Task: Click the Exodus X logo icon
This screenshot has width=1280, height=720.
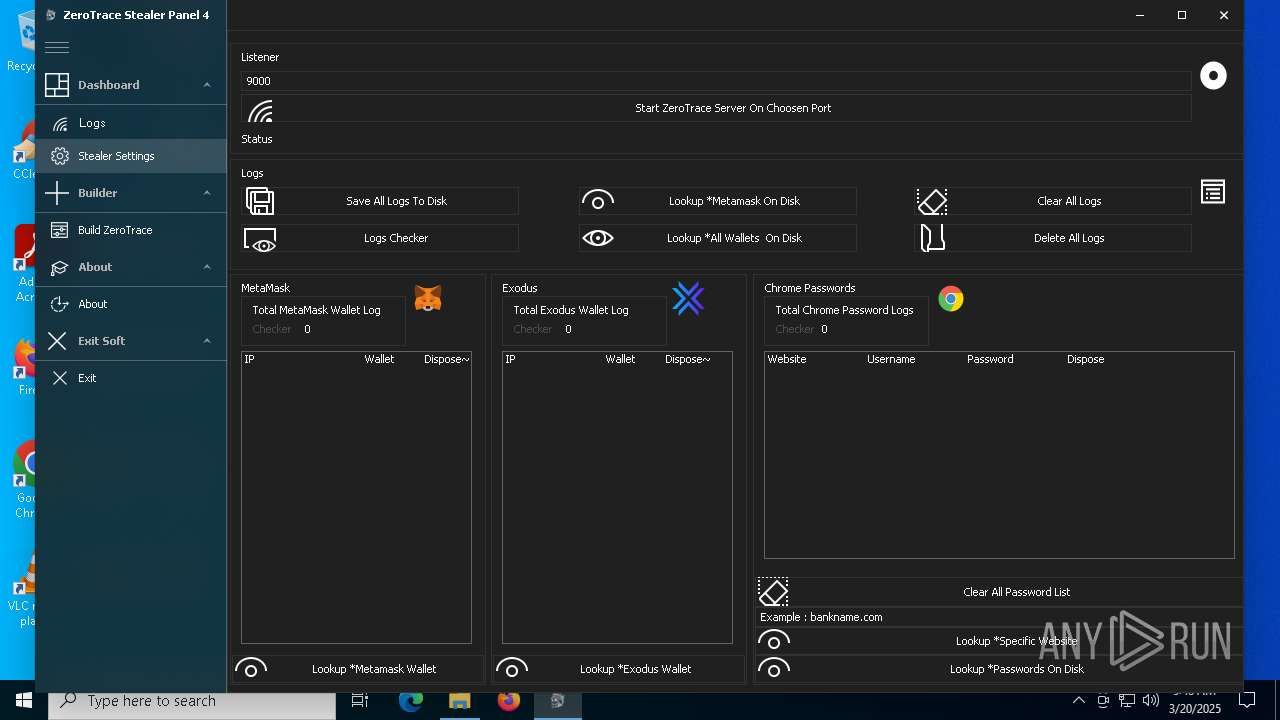Action: click(x=688, y=298)
